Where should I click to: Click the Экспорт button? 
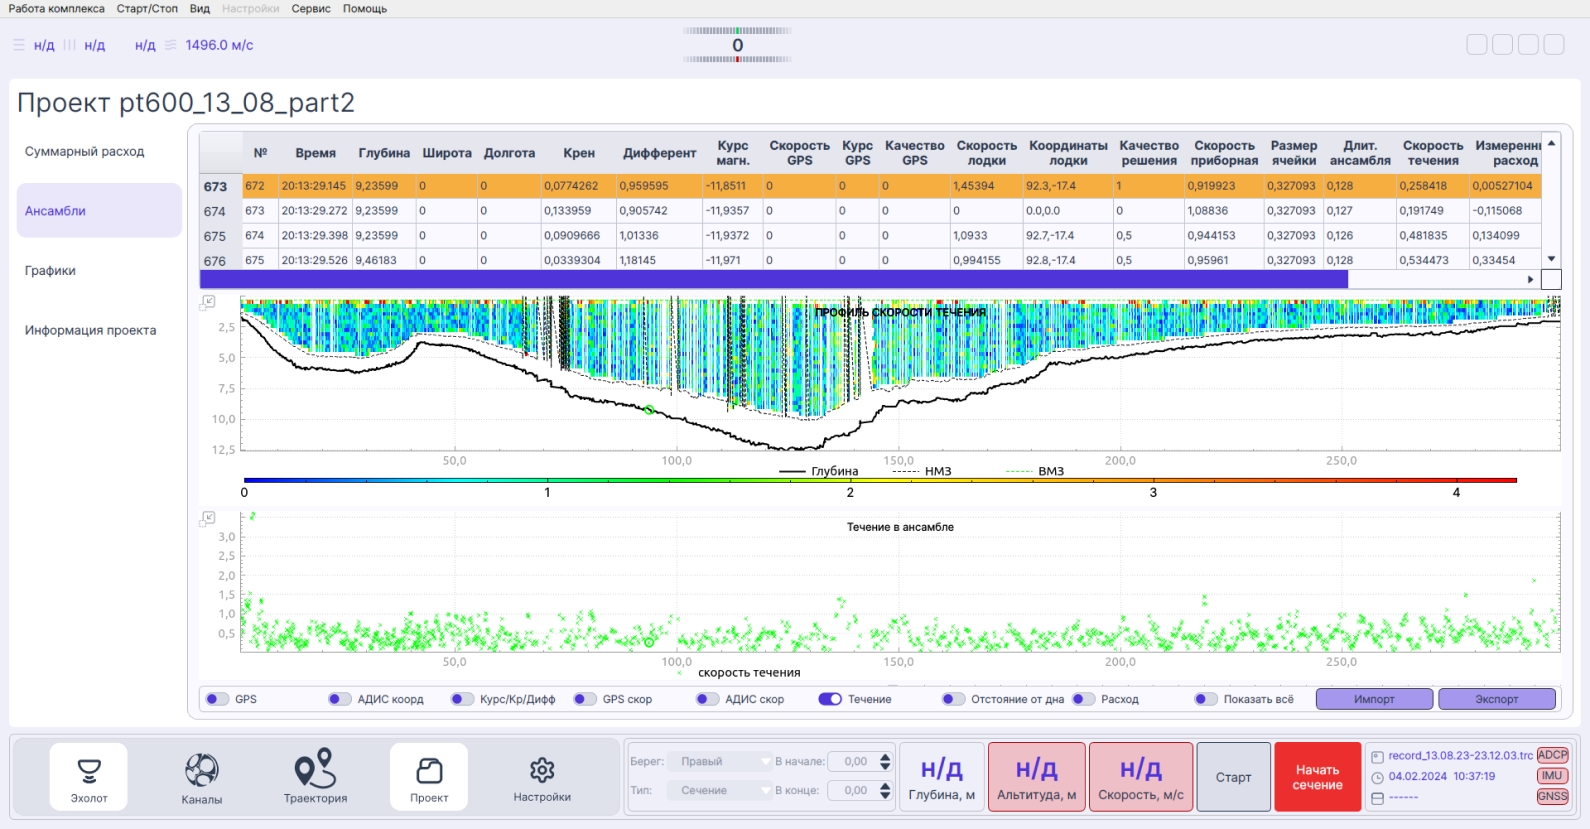[x=1496, y=699]
